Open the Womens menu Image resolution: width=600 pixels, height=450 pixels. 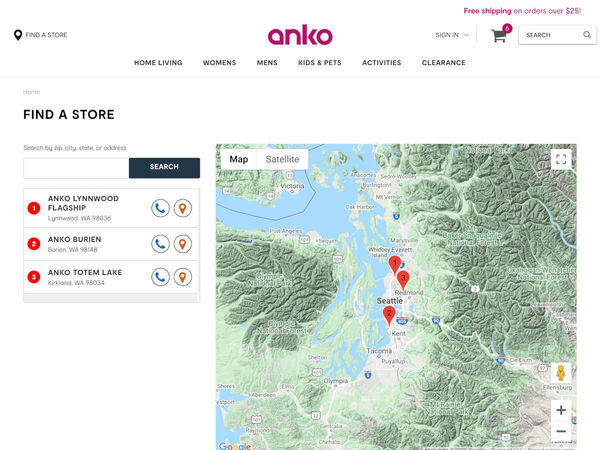(219, 63)
